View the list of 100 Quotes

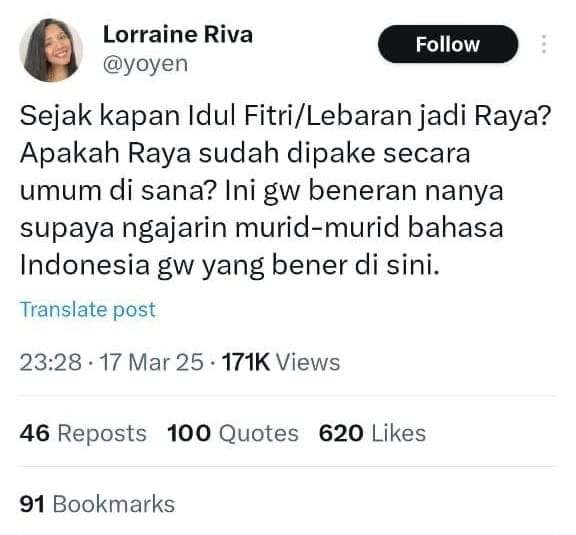click(233, 433)
